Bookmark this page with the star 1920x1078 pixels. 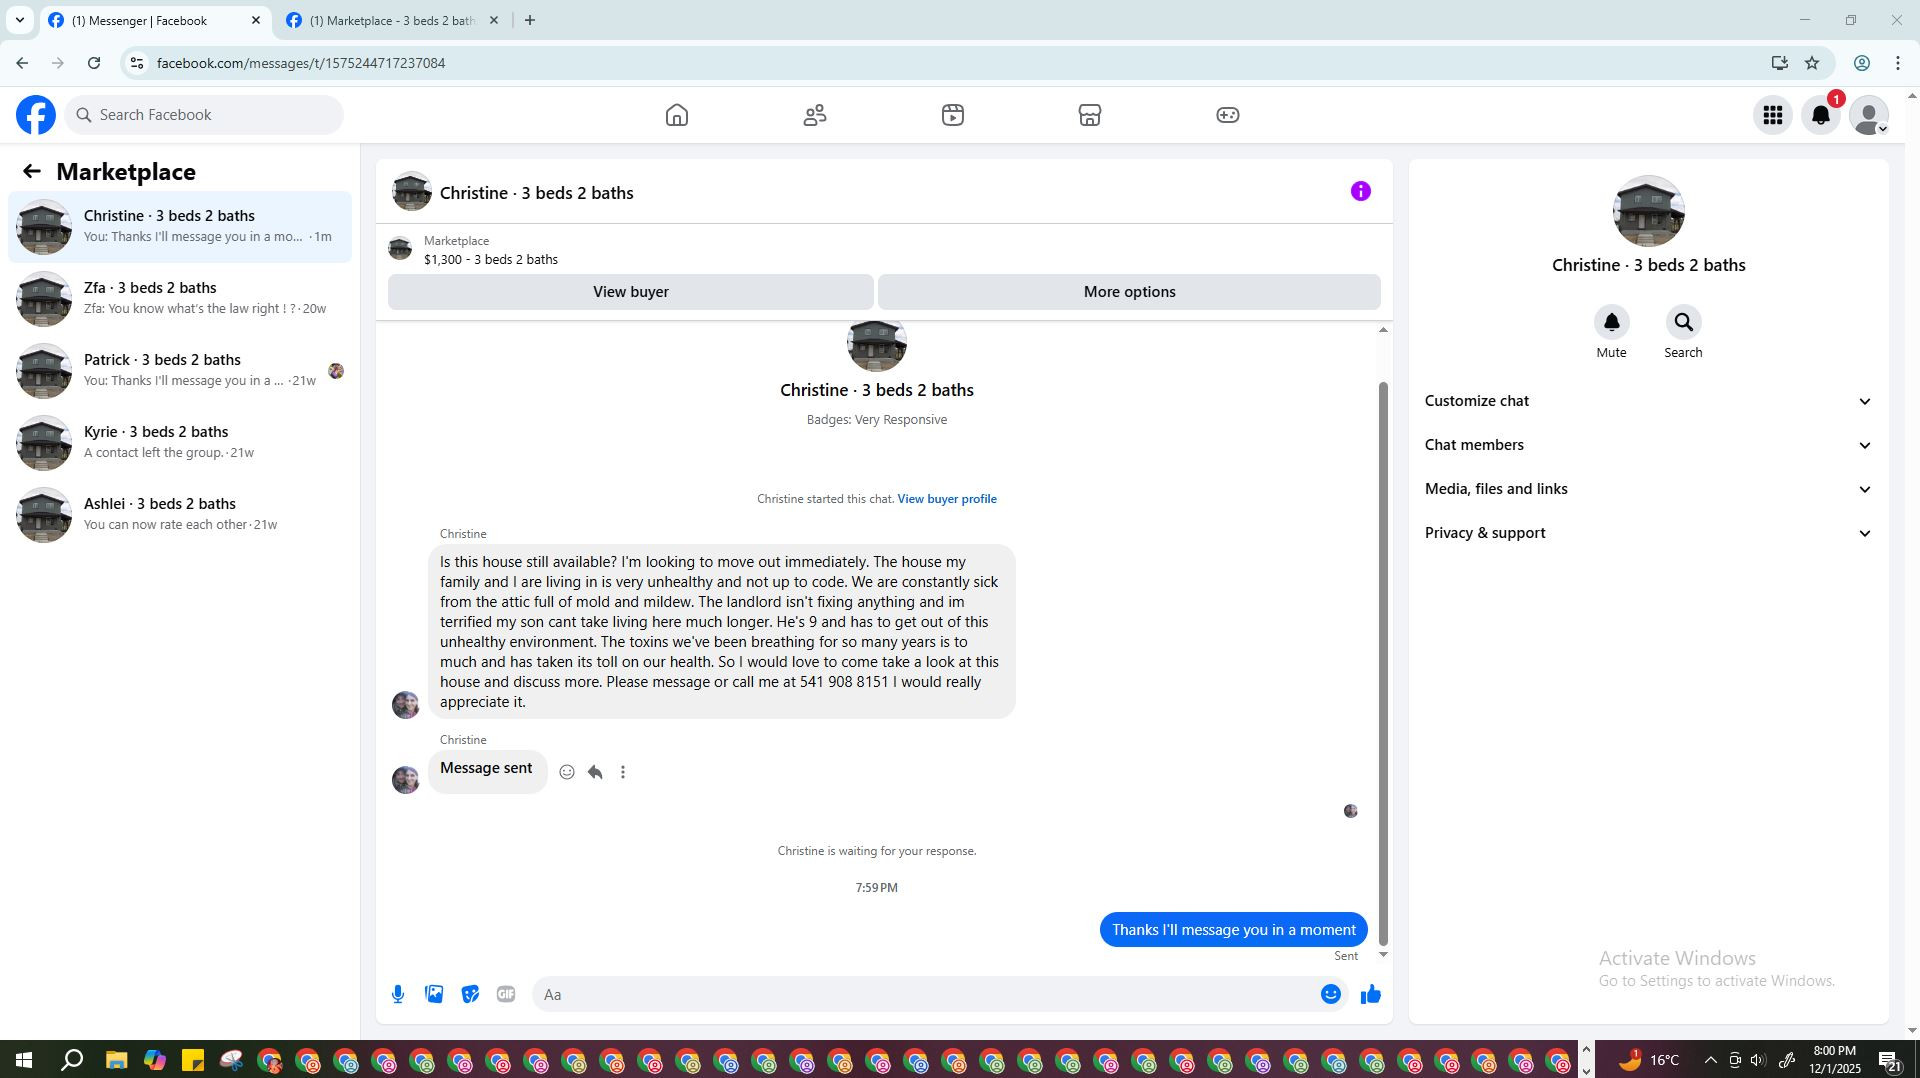coord(1812,63)
